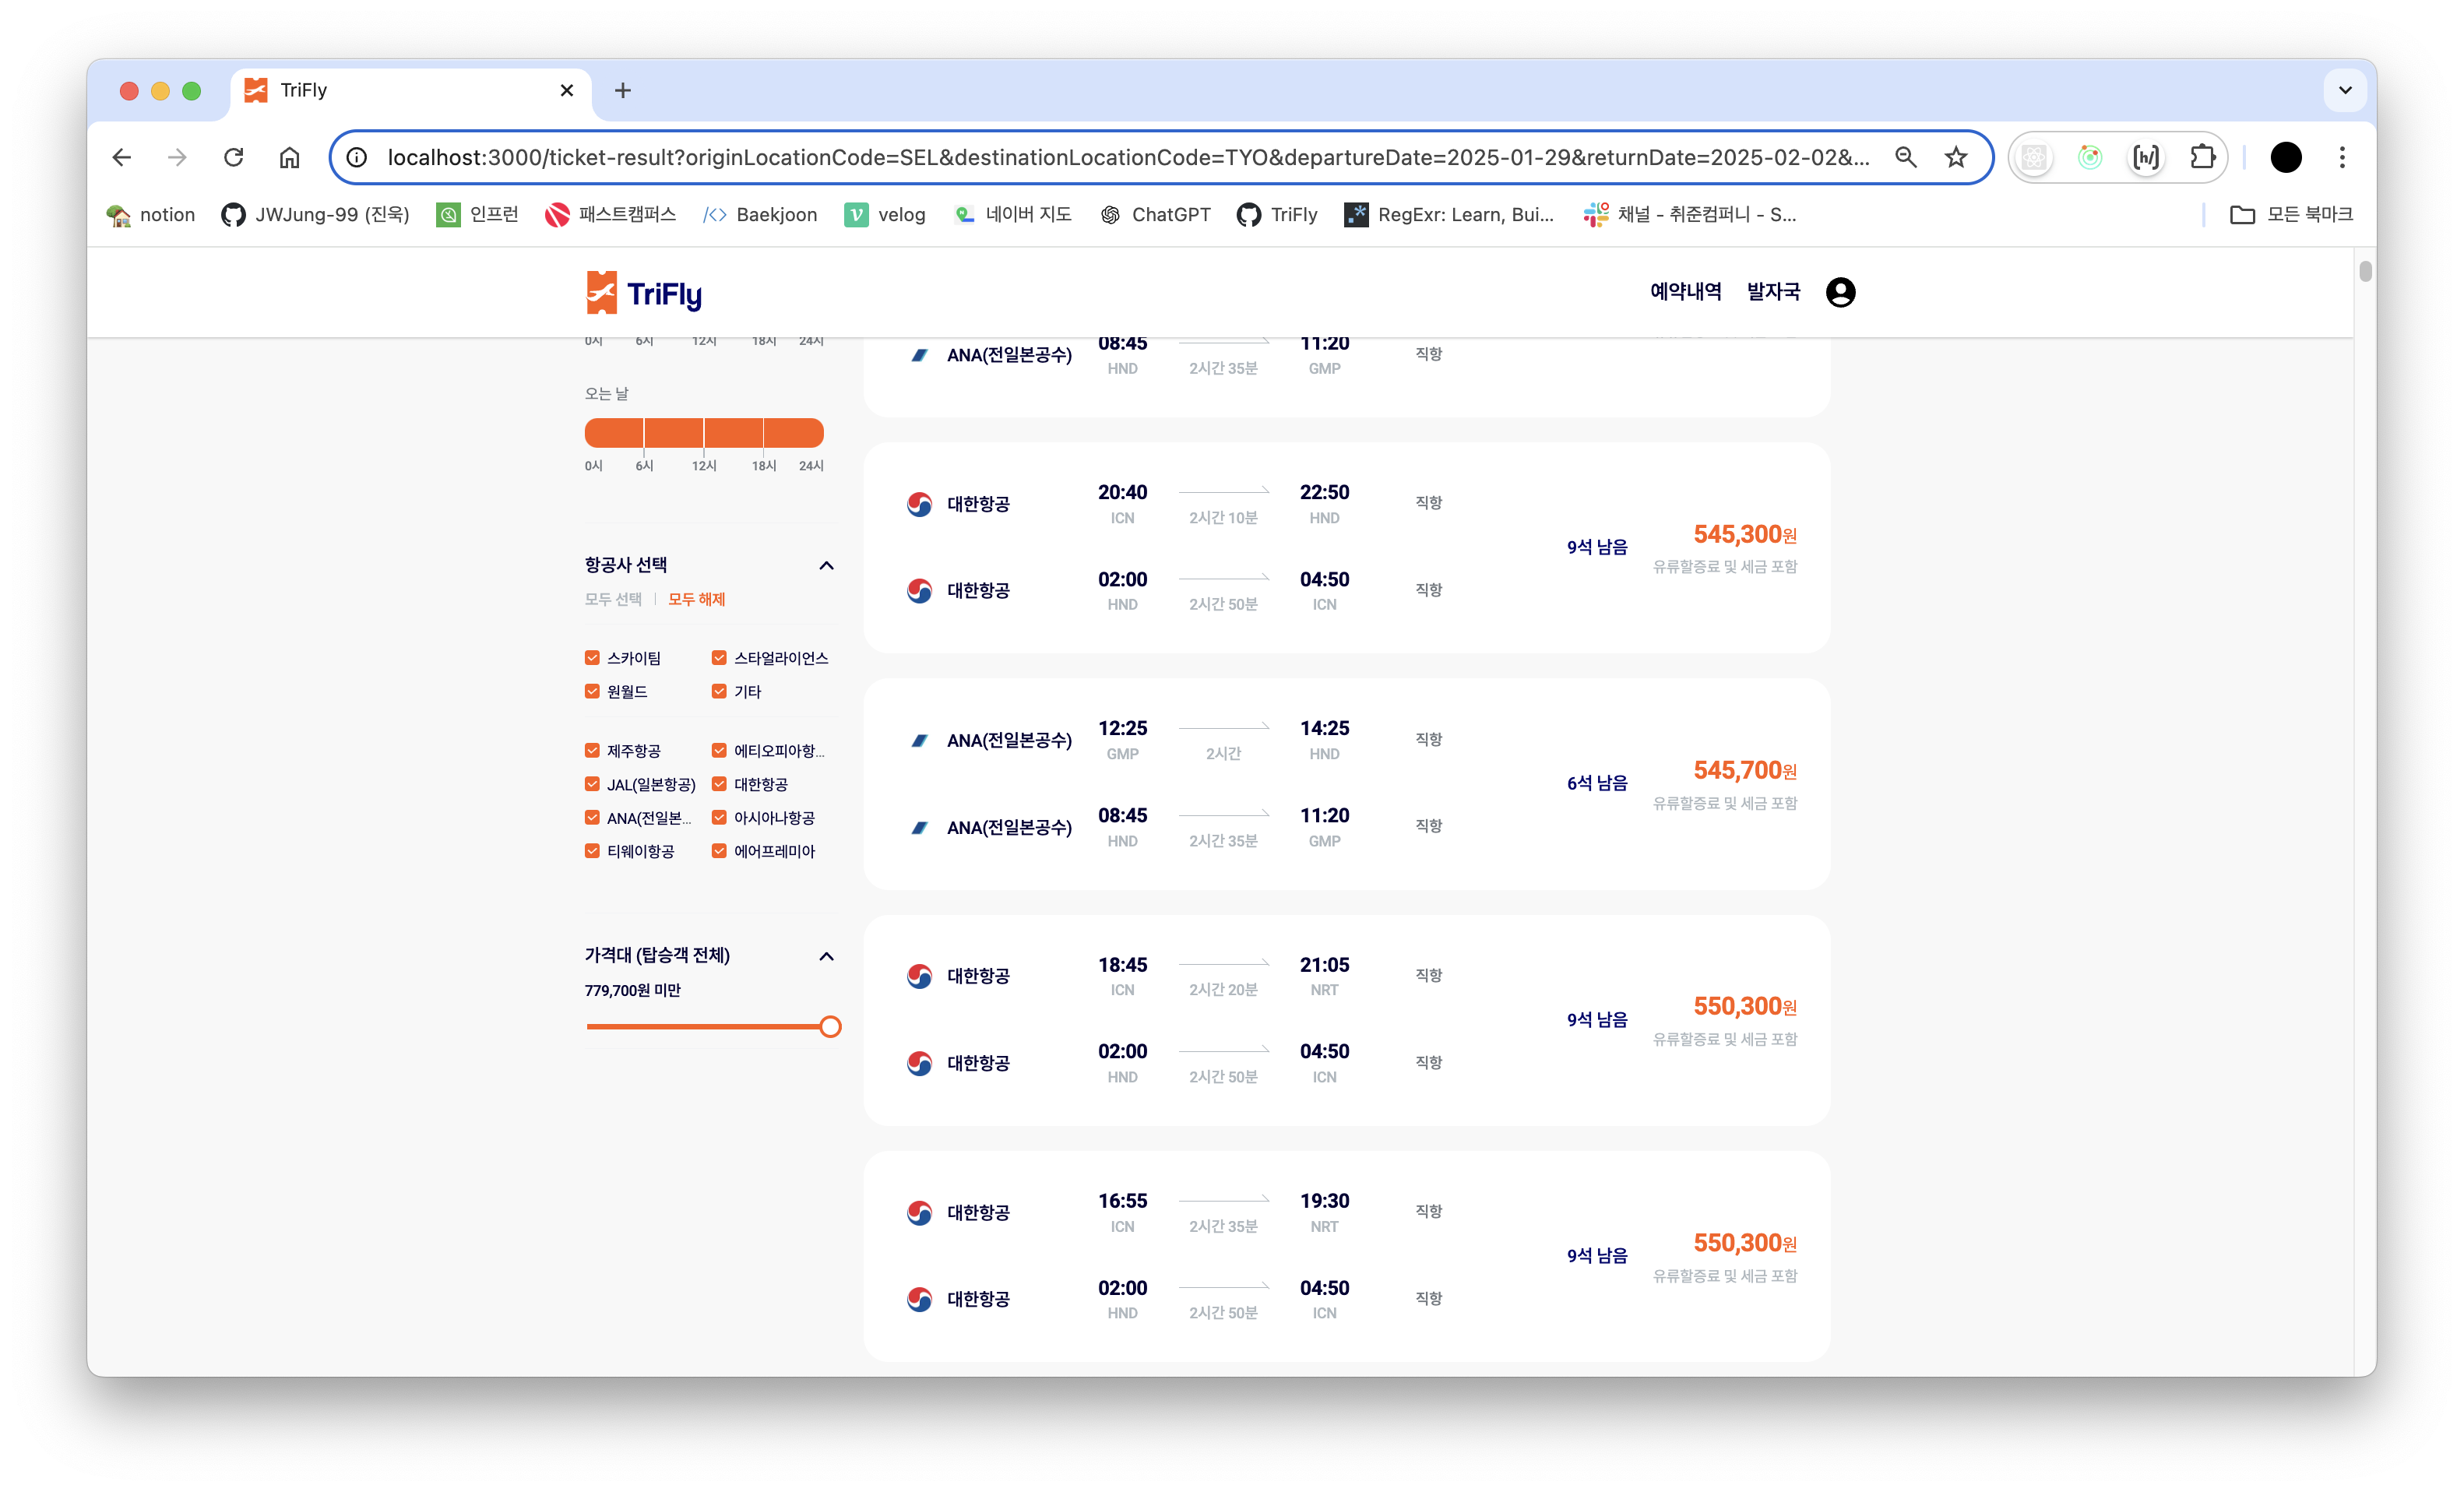2464x1492 pixels.
Task: Collapse the 항공사 선택 section
Action: point(826,566)
